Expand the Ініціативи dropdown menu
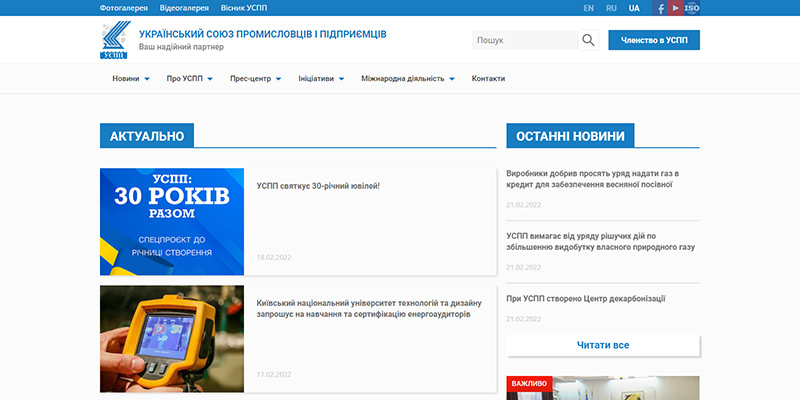 pyautogui.click(x=321, y=79)
